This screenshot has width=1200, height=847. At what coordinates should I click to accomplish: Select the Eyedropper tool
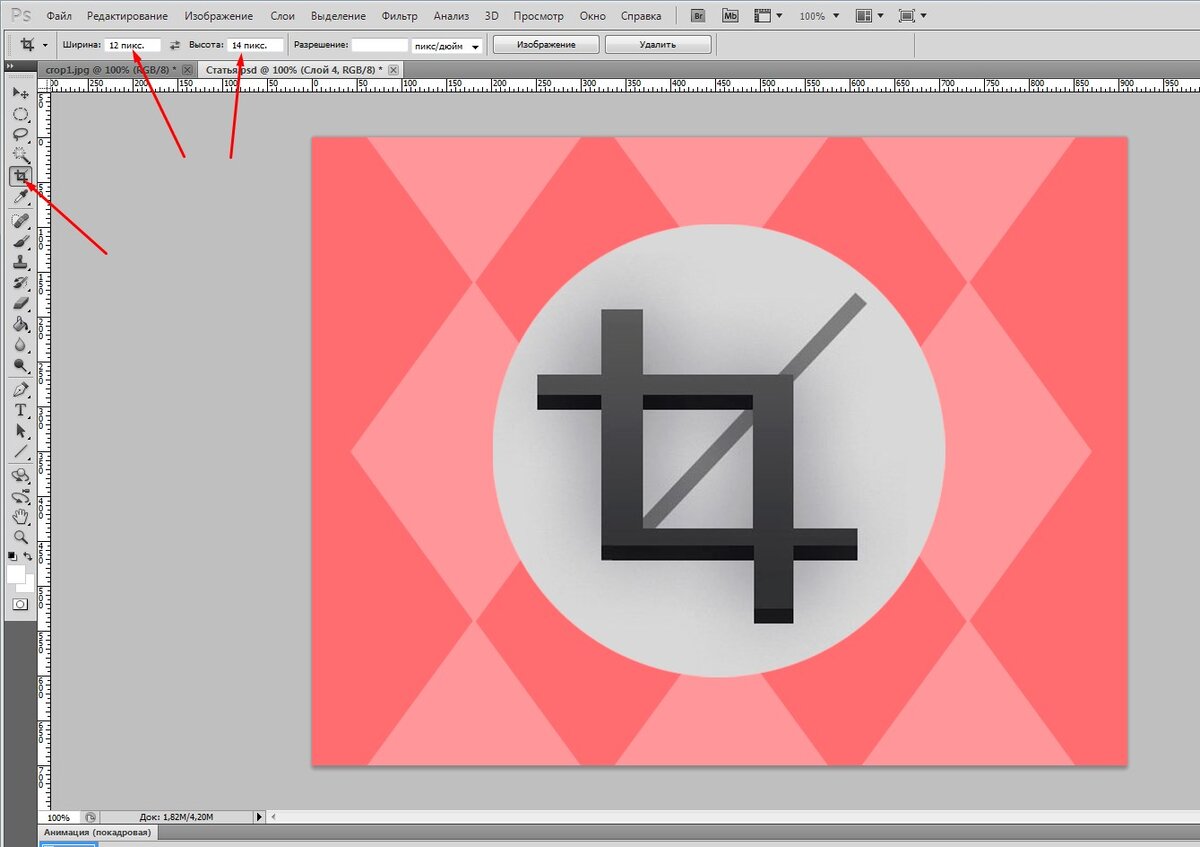[x=20, y=197]
